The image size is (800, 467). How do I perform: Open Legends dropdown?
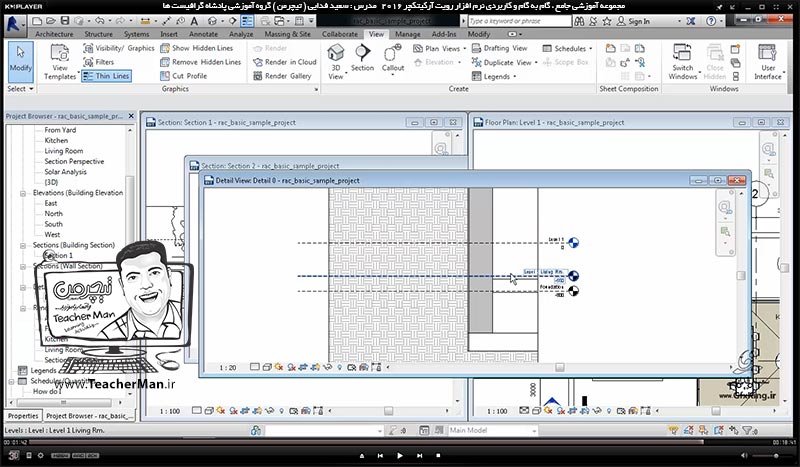[x=493, y=76]
